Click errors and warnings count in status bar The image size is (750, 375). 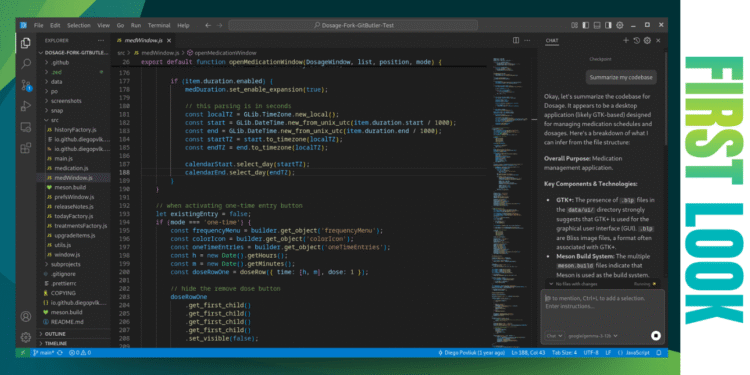click(80, 353)
